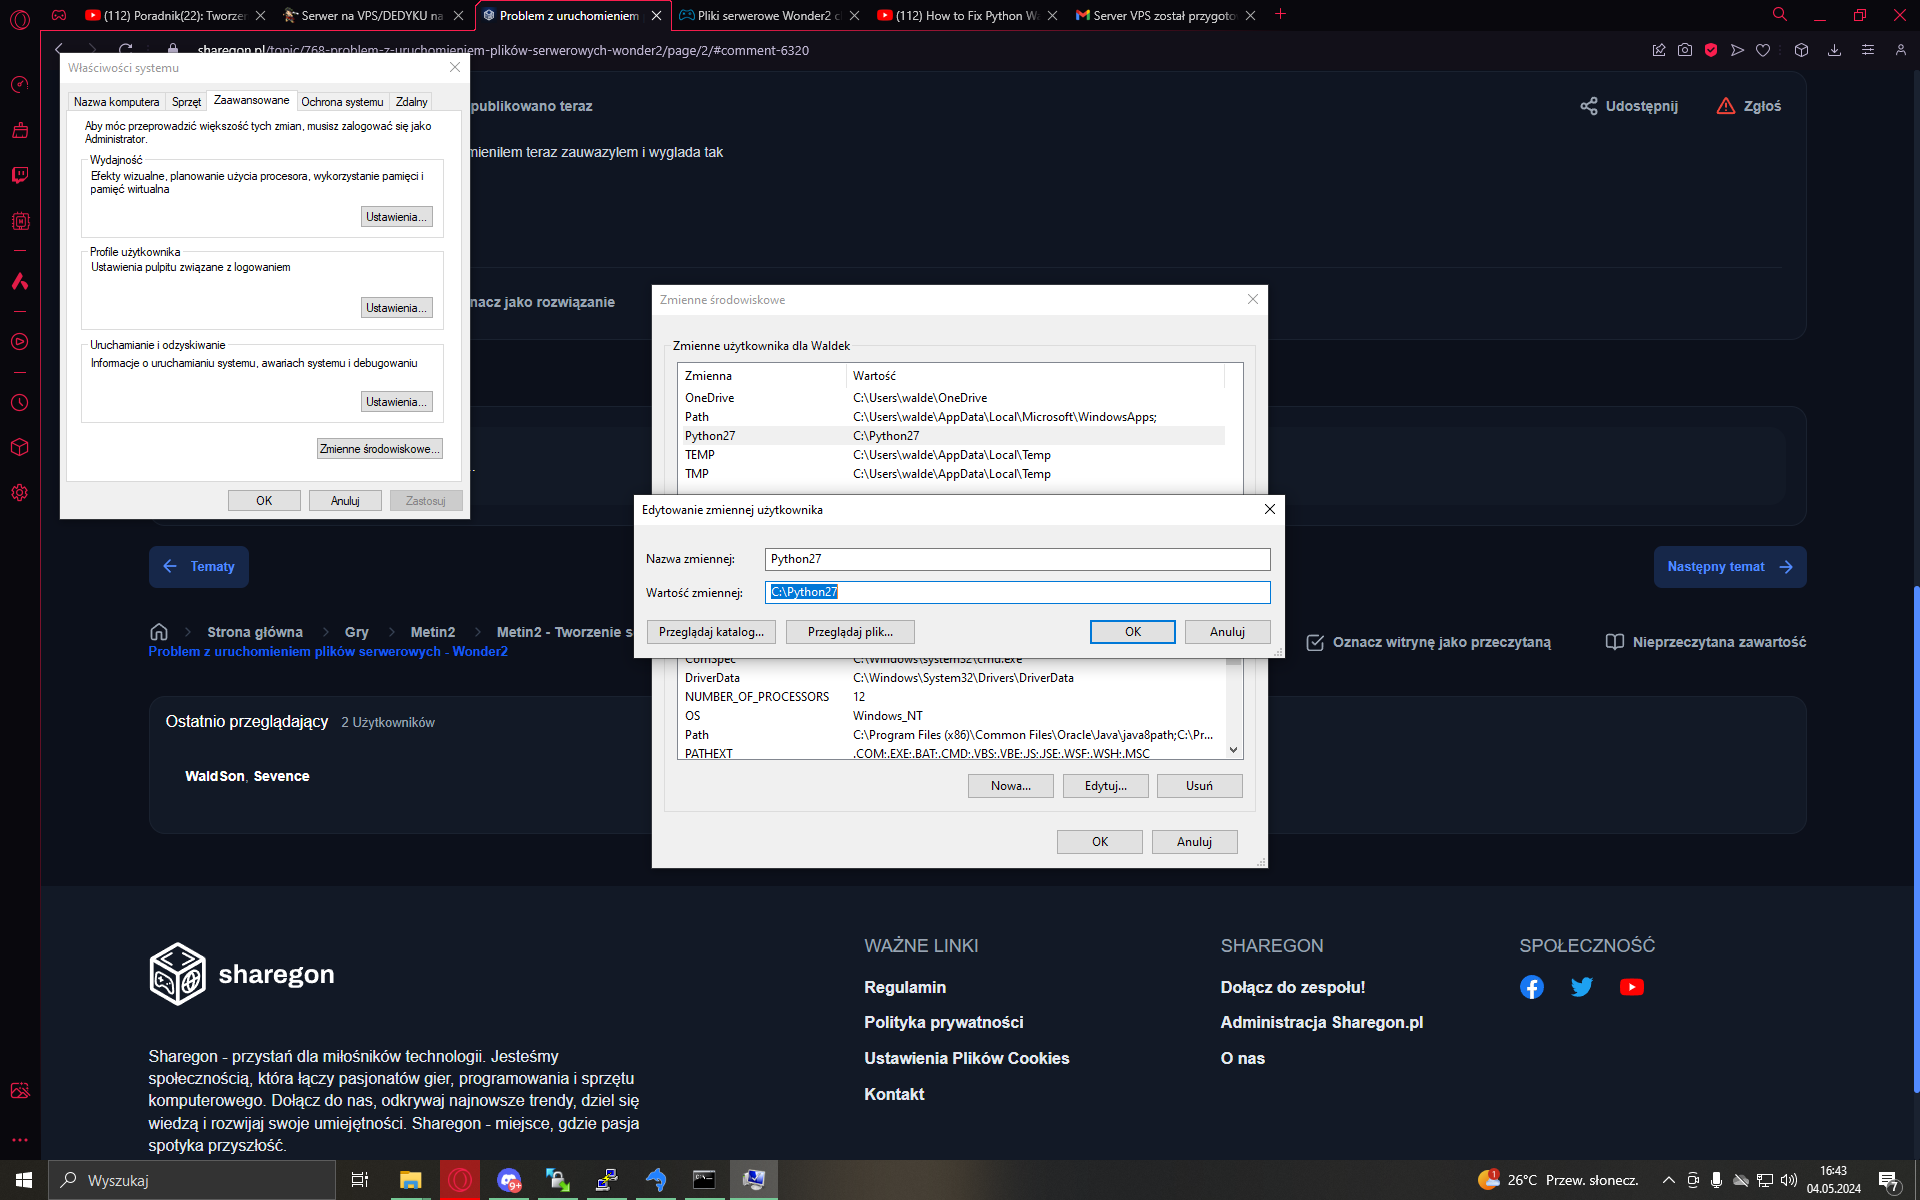Viewport: 1920px width, 1200px height.
Task: Click the home icon in breadcrumbs
Action: tap(158, 632)
